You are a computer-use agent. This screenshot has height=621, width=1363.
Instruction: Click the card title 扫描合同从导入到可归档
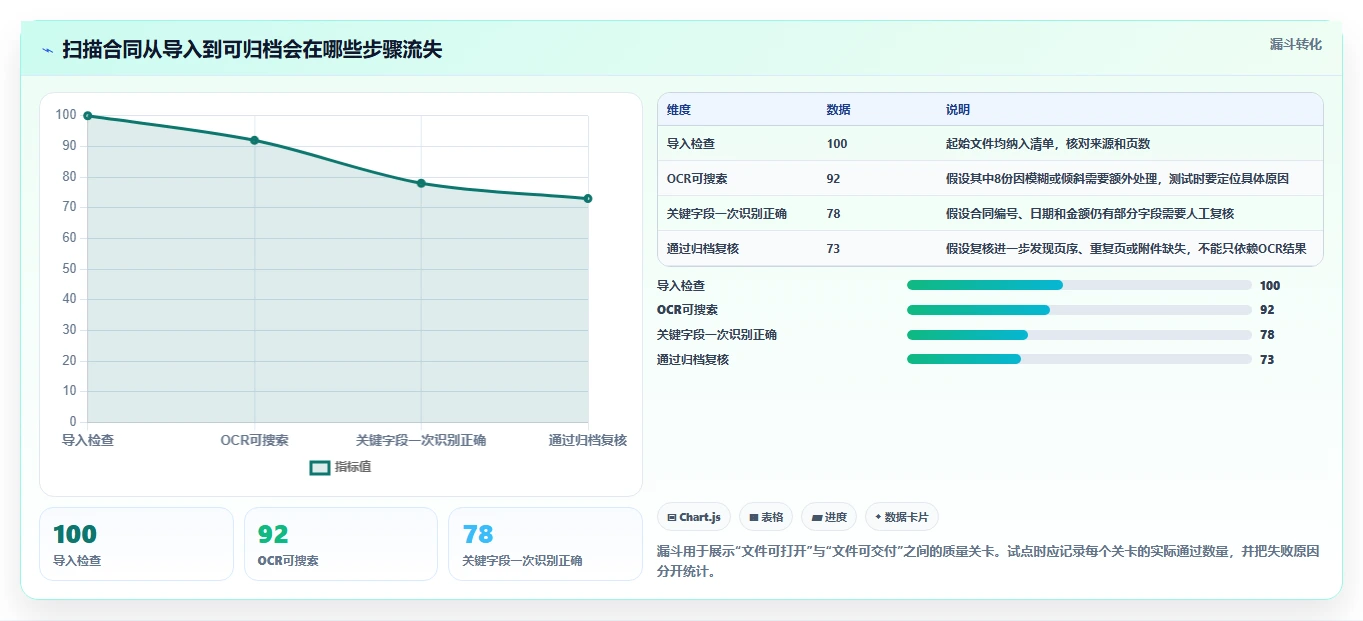click(252, 49)
